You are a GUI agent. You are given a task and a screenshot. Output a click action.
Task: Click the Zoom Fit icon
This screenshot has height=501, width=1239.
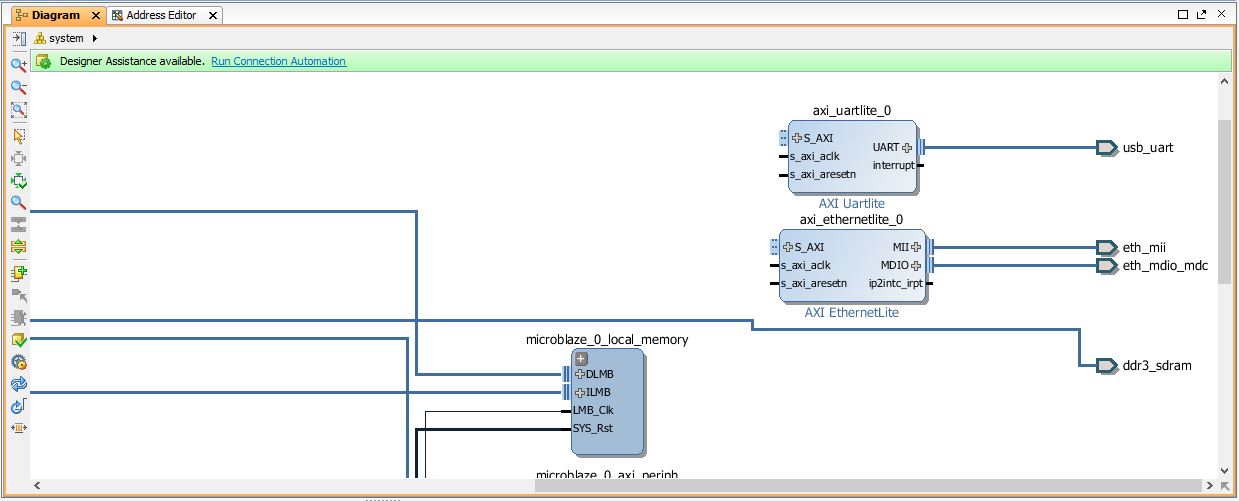pos(18,111)
